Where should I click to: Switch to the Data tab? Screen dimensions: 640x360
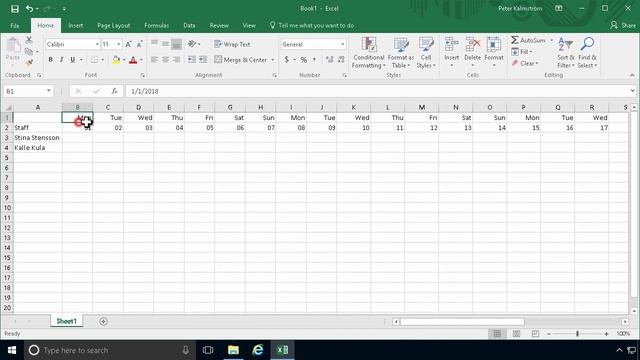[189, 25]
